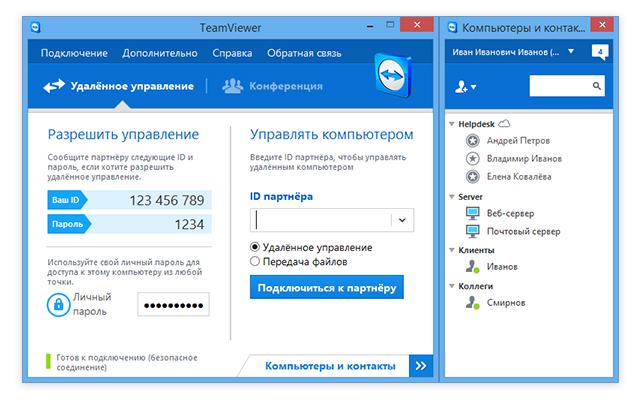Select the Смирнов colleague entry
The height and width of the screenshot is (401, 641).
pyautogui.click(x=506, y=303)
